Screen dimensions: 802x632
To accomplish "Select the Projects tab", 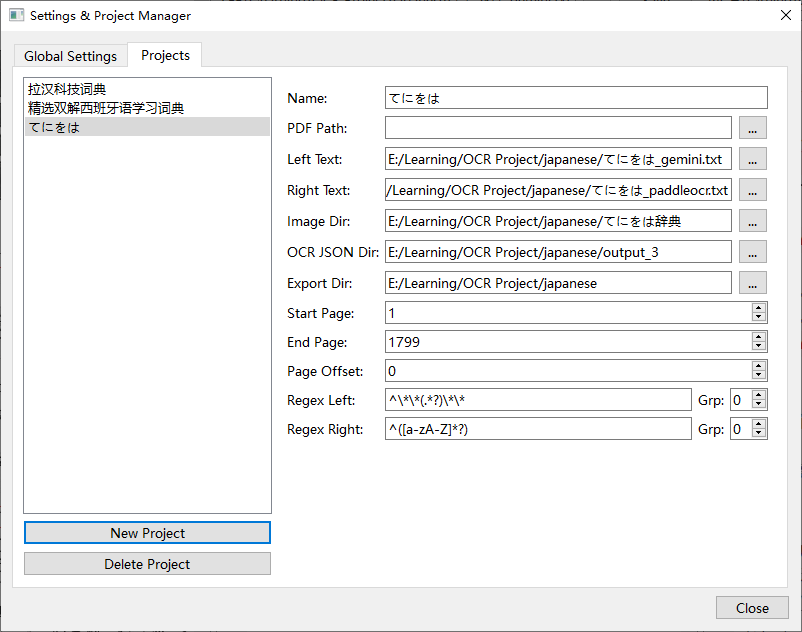I will point(165,55).
